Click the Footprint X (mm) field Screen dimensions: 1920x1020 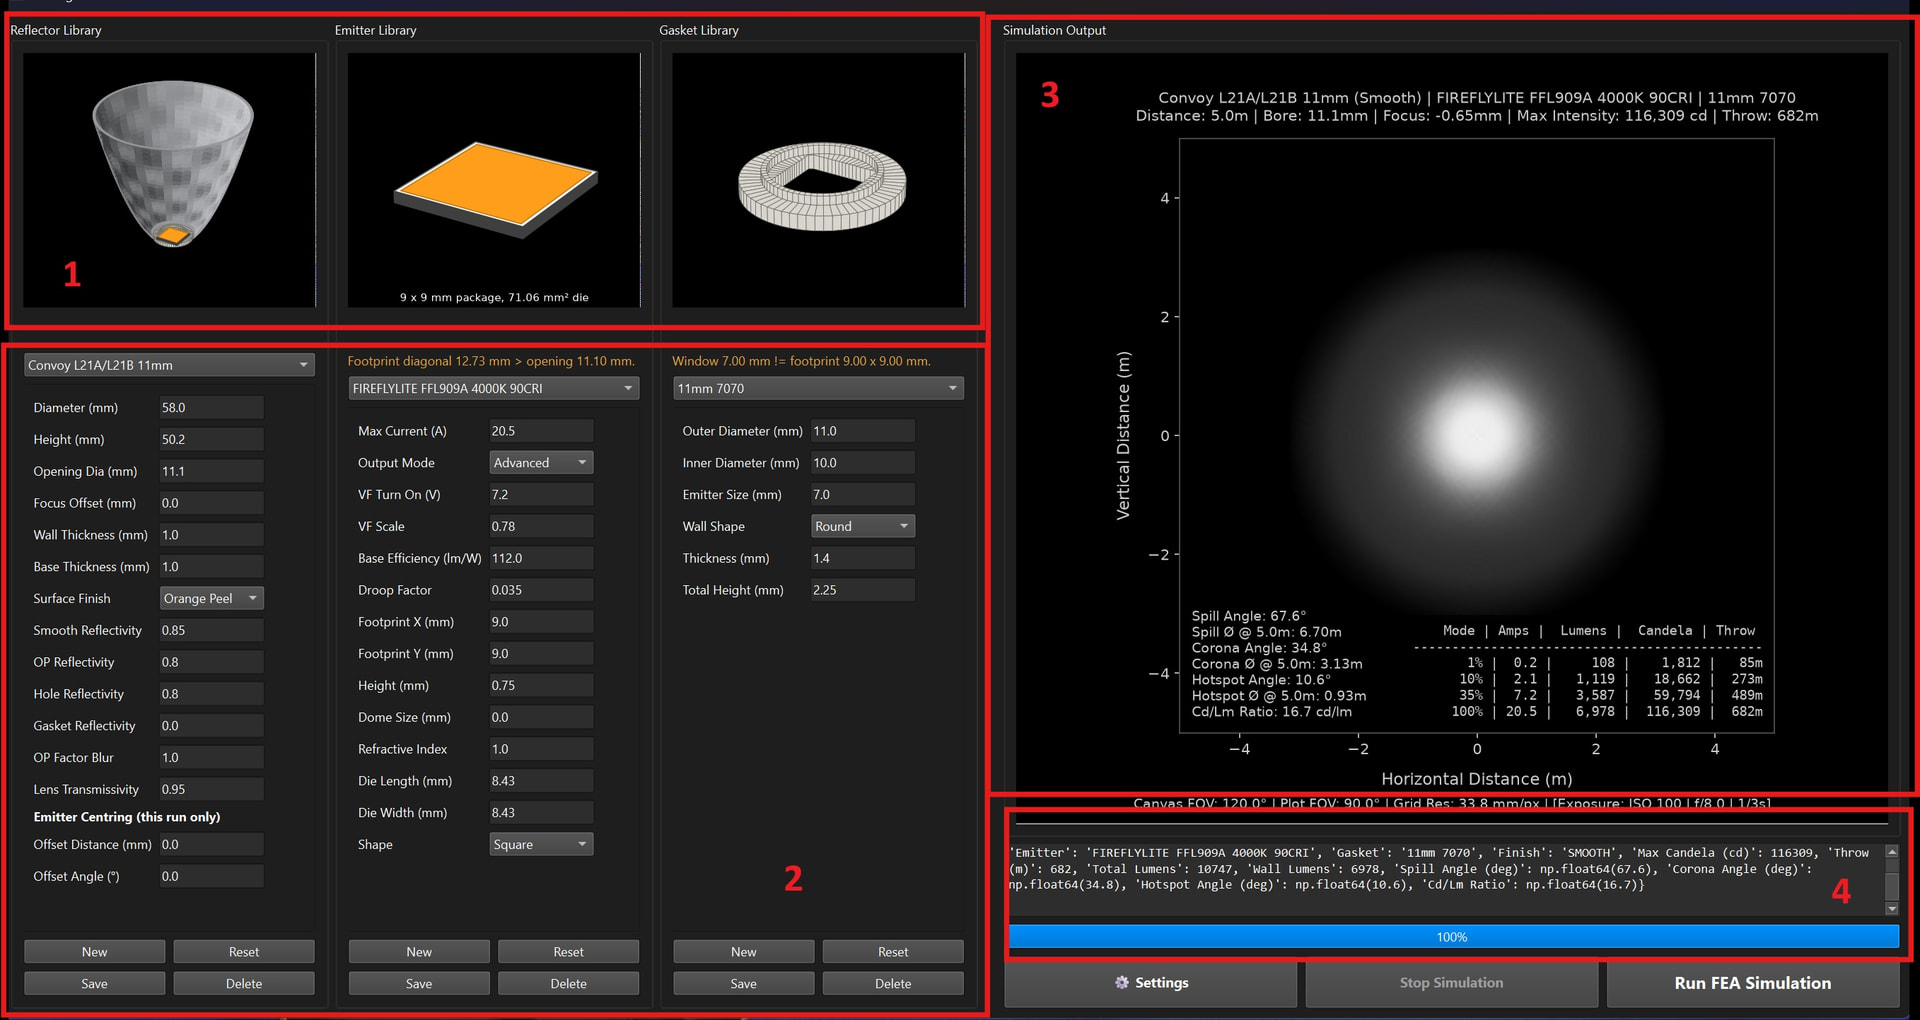point(541,622)
